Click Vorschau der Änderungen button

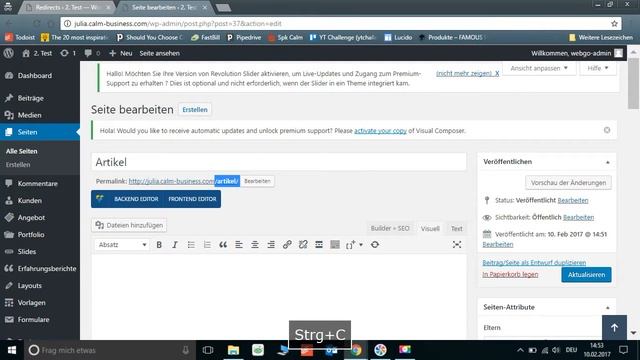click(x=568, y=182)
